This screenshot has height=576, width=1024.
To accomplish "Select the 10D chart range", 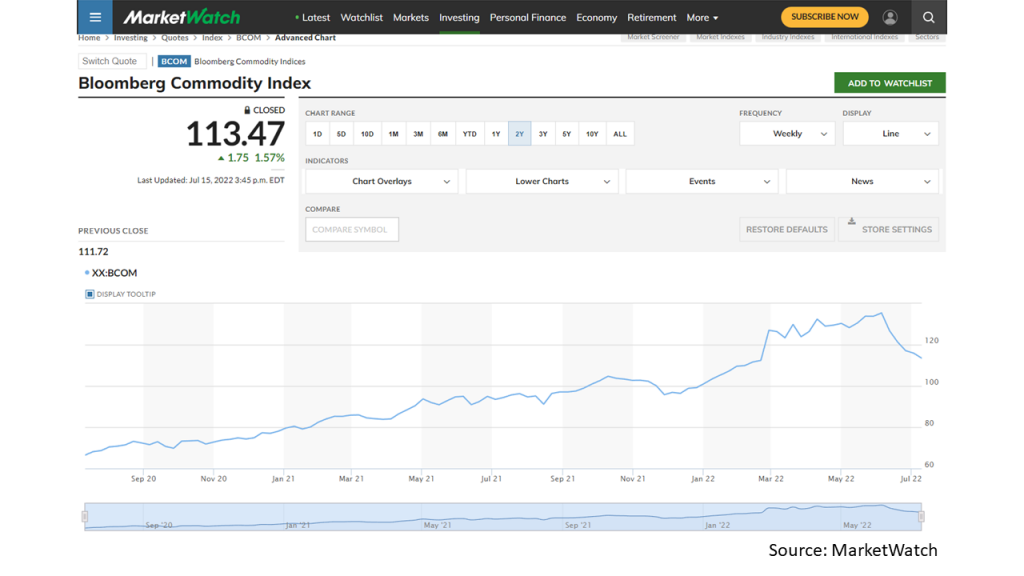I will [x=367, y=134].
